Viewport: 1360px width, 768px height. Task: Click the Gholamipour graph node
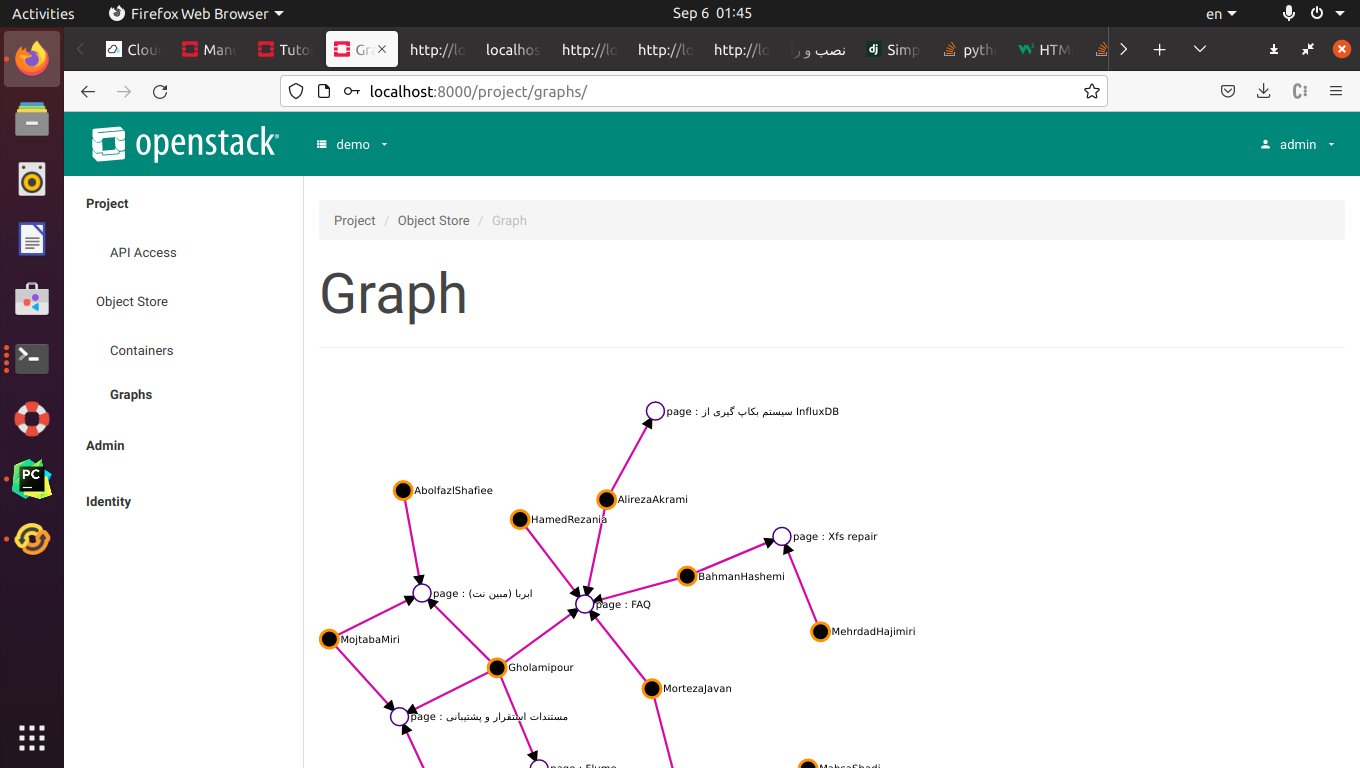tap(497, 667)
